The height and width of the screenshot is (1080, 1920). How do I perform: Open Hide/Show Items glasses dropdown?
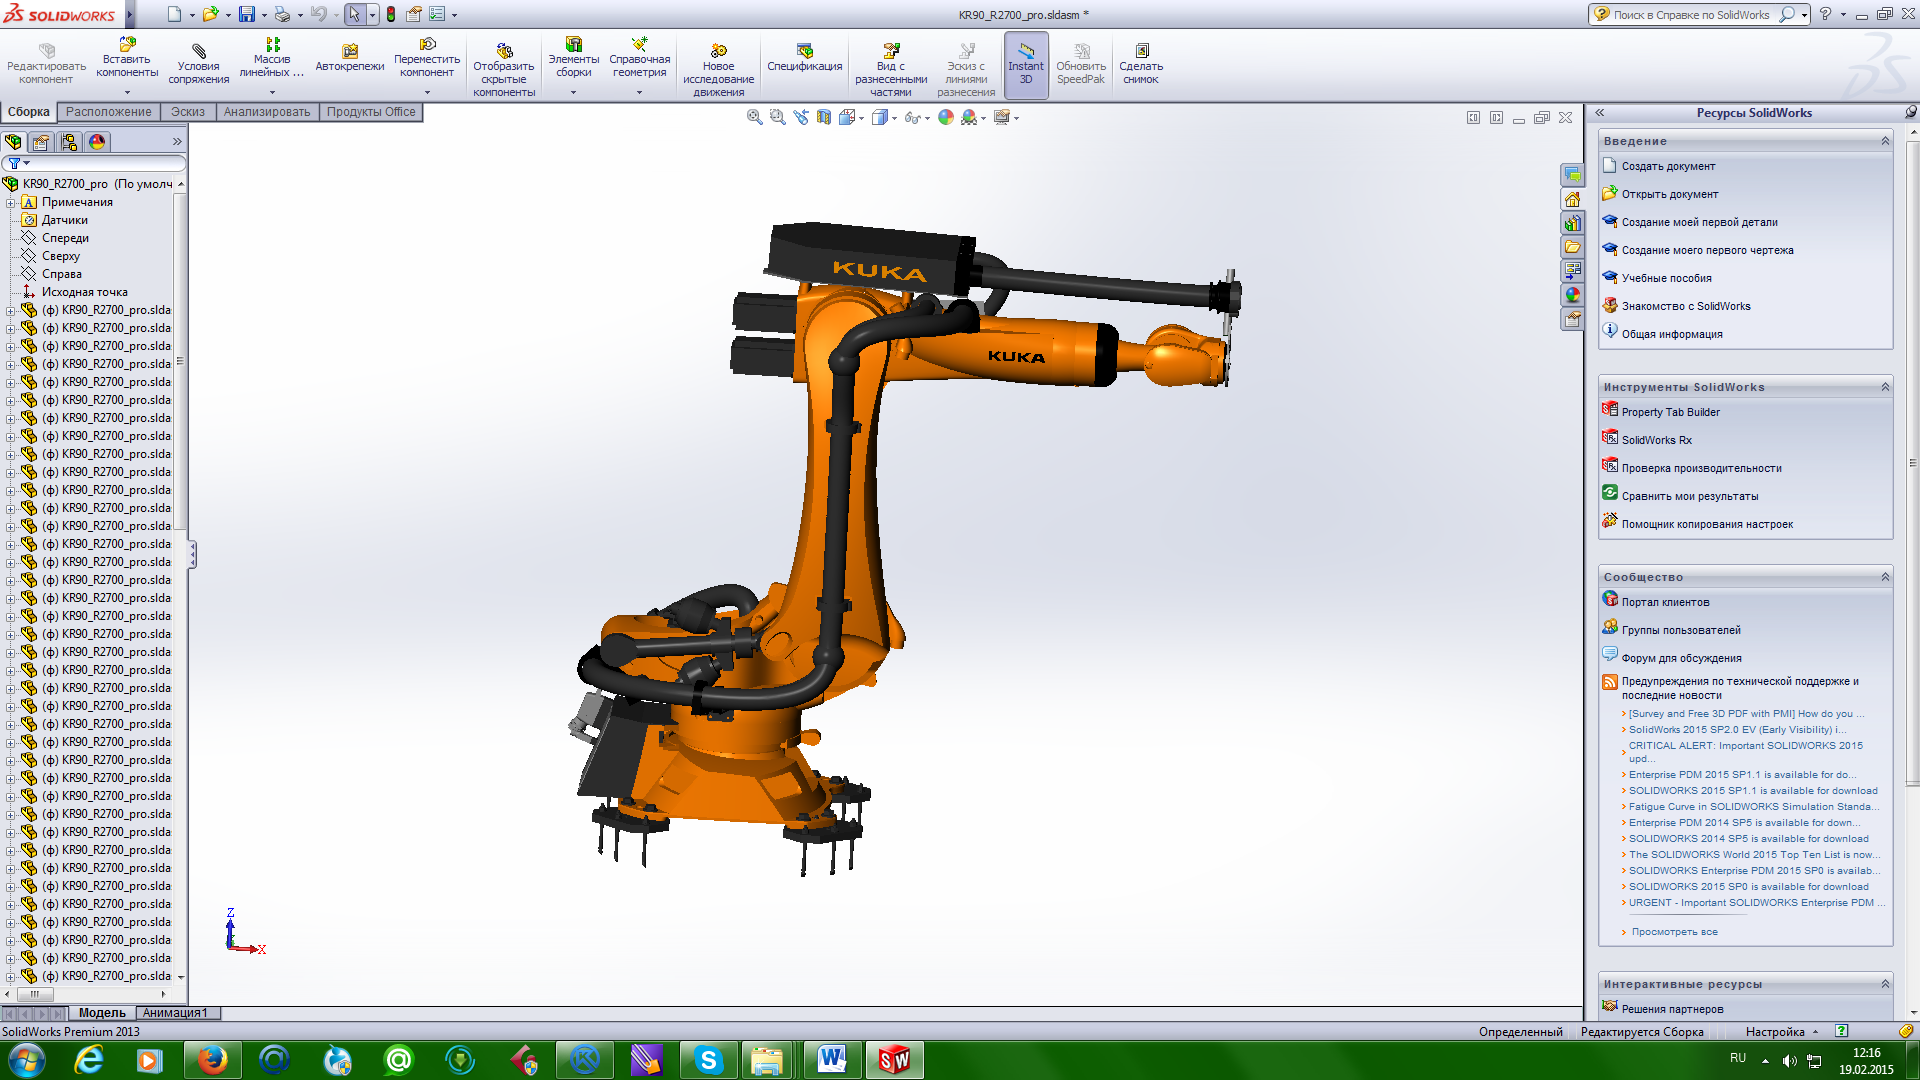coord(928,118)
